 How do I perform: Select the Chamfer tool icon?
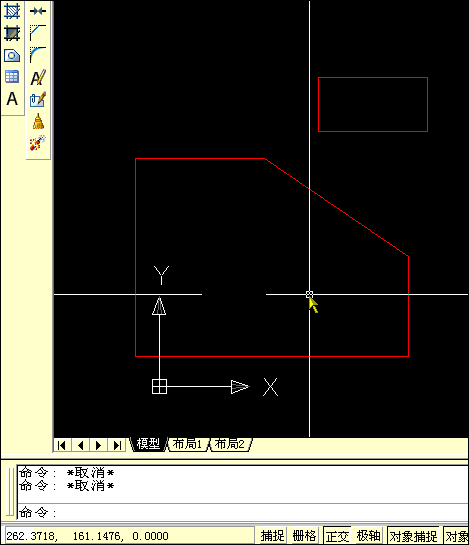(38, 33)
